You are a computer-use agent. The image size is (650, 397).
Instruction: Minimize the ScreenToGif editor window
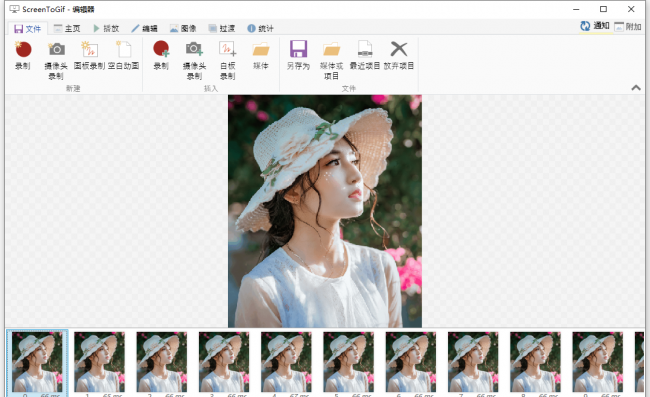(576, 9)
